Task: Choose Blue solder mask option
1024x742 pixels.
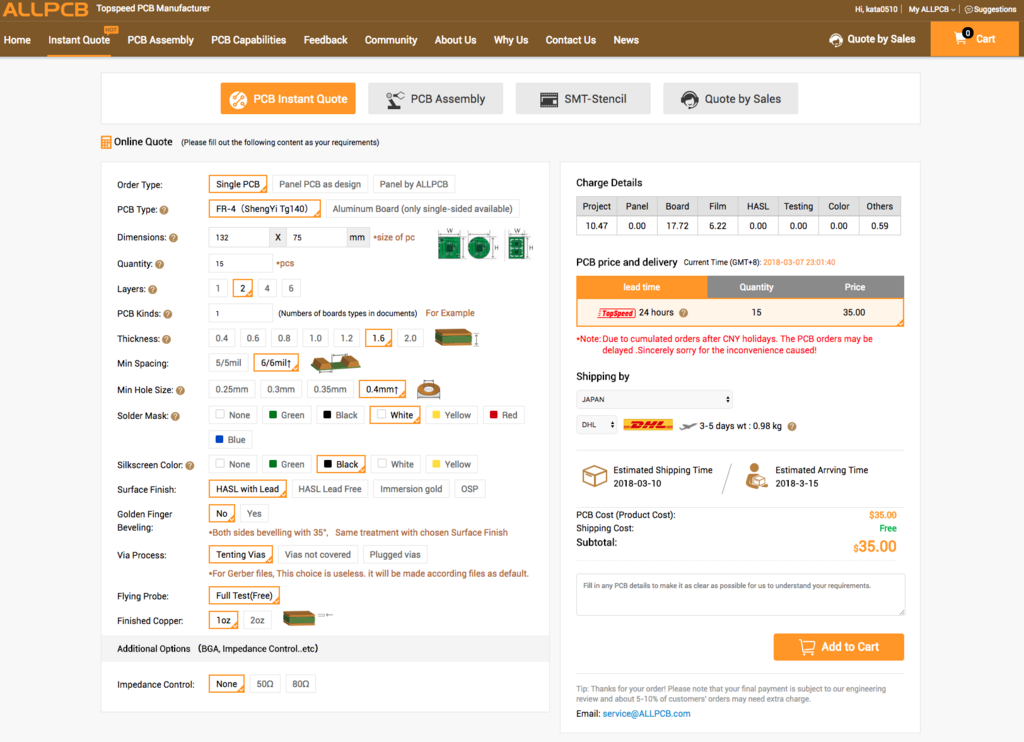Action: 231,440
